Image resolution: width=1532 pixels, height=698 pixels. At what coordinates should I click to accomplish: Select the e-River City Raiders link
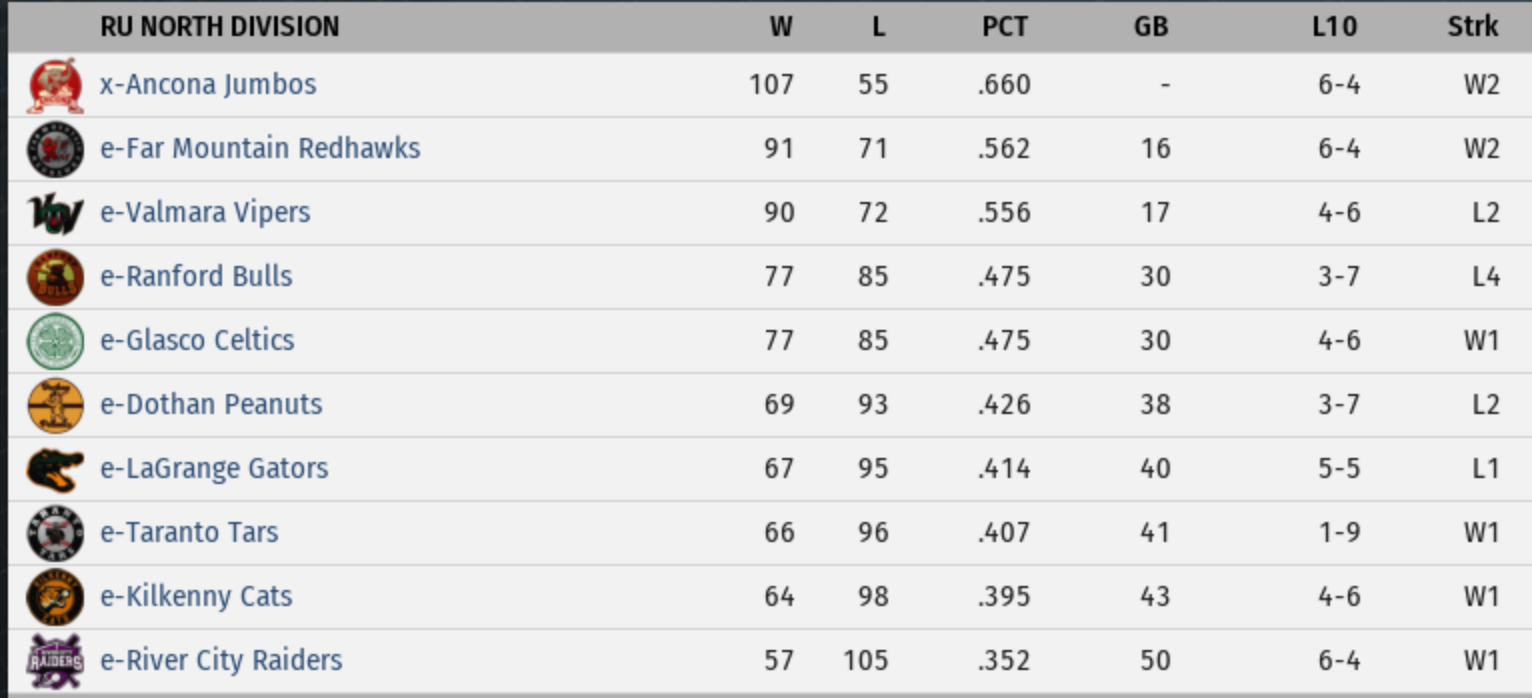pyautogui.click(x=221, y=660)
